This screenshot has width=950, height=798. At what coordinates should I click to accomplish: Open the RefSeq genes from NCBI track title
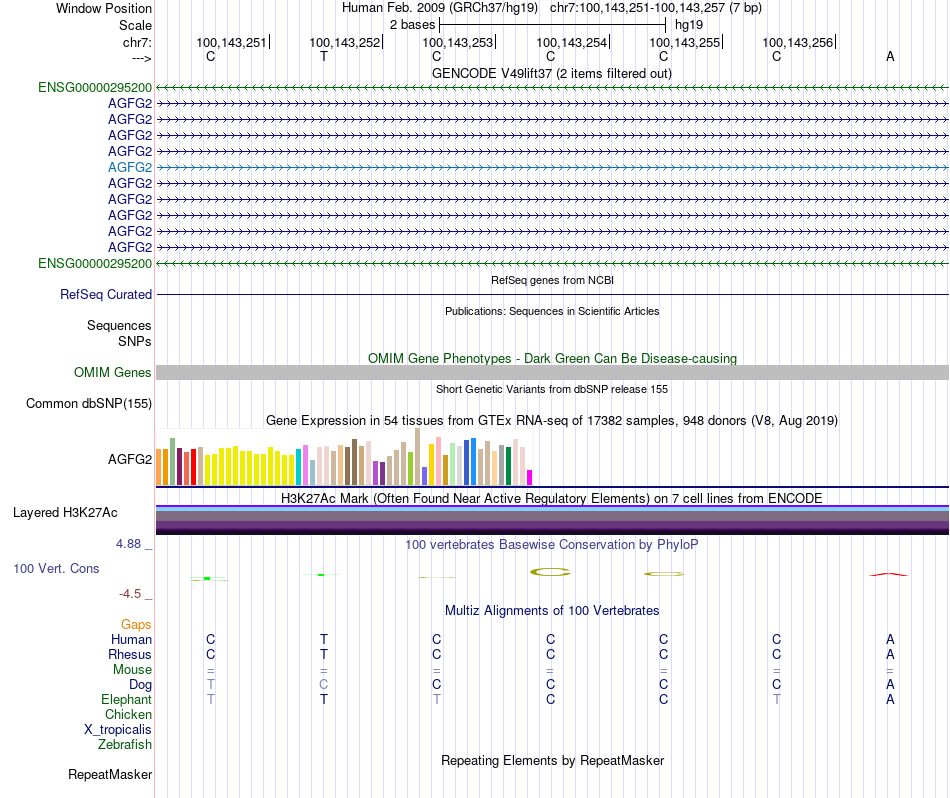tap(552, 280)
